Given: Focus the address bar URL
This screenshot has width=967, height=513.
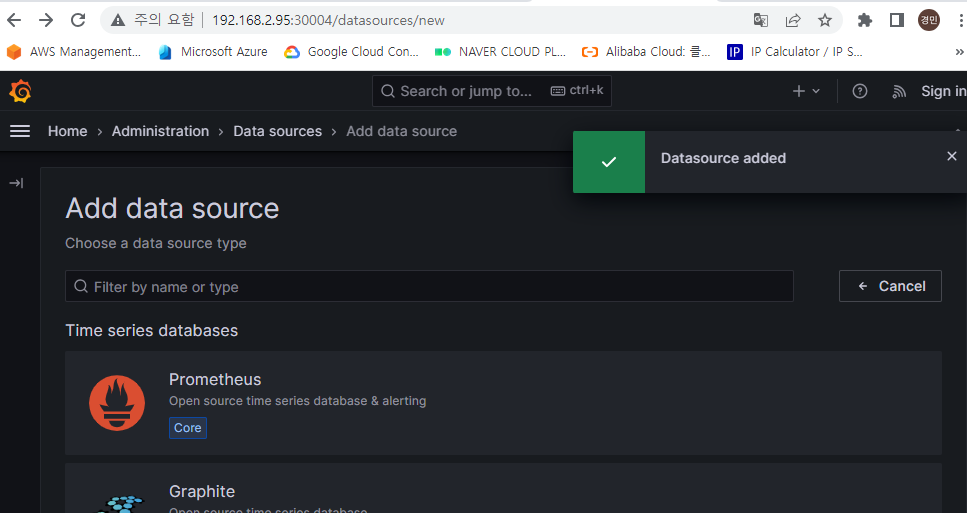Looking at the screenshot, I should (x=328, y=20).
